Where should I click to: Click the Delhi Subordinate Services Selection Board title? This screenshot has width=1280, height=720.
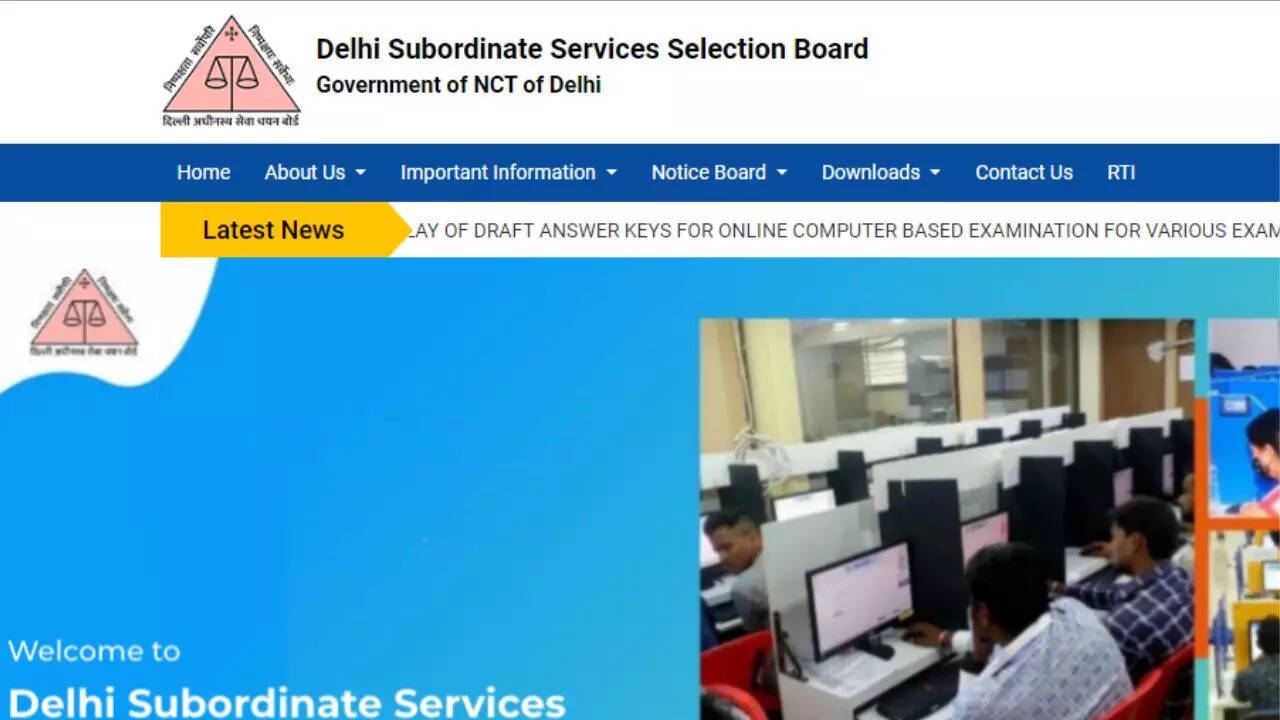tap(592, 49)
